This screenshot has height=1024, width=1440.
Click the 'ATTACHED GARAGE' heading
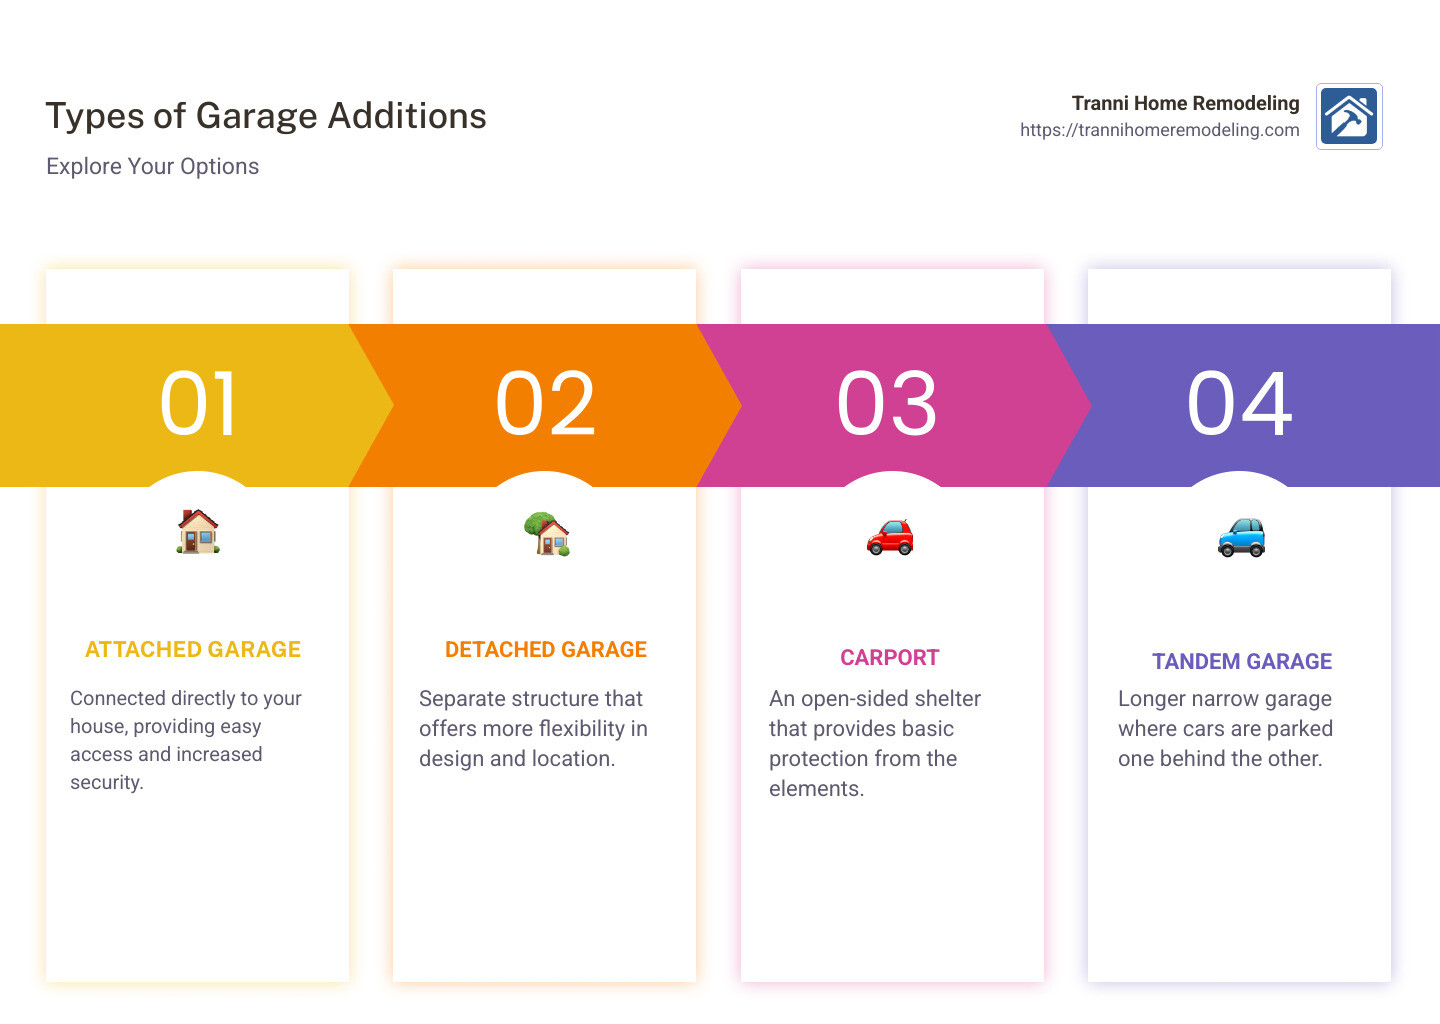193,650
